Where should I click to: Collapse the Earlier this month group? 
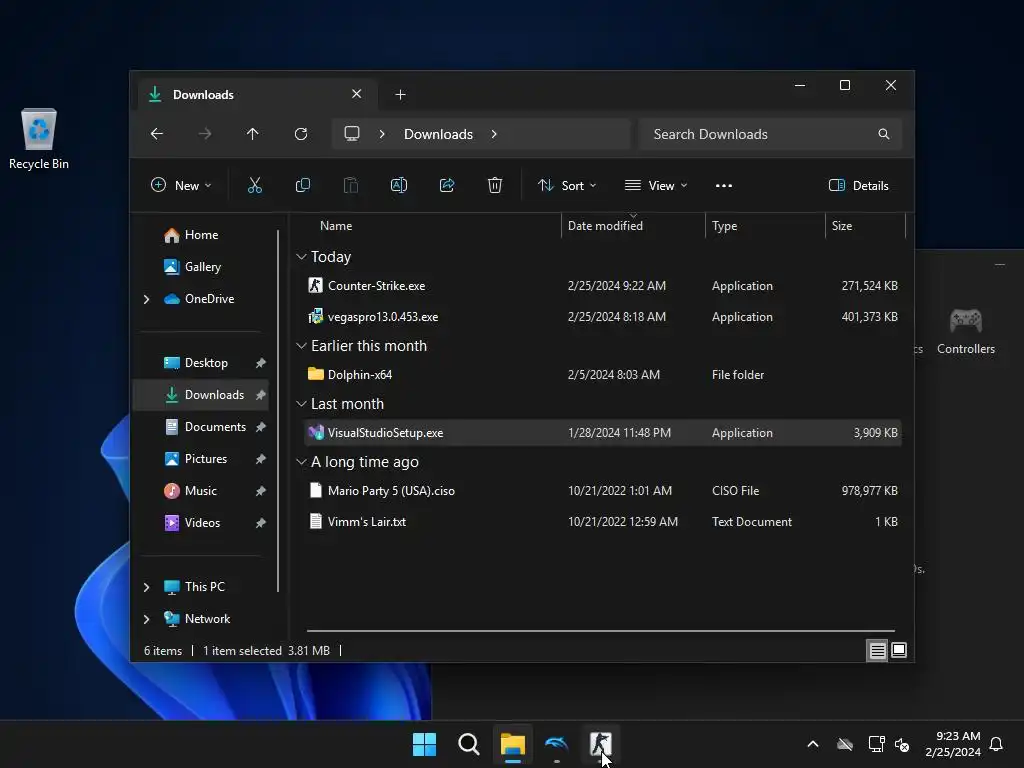[301, 345]
